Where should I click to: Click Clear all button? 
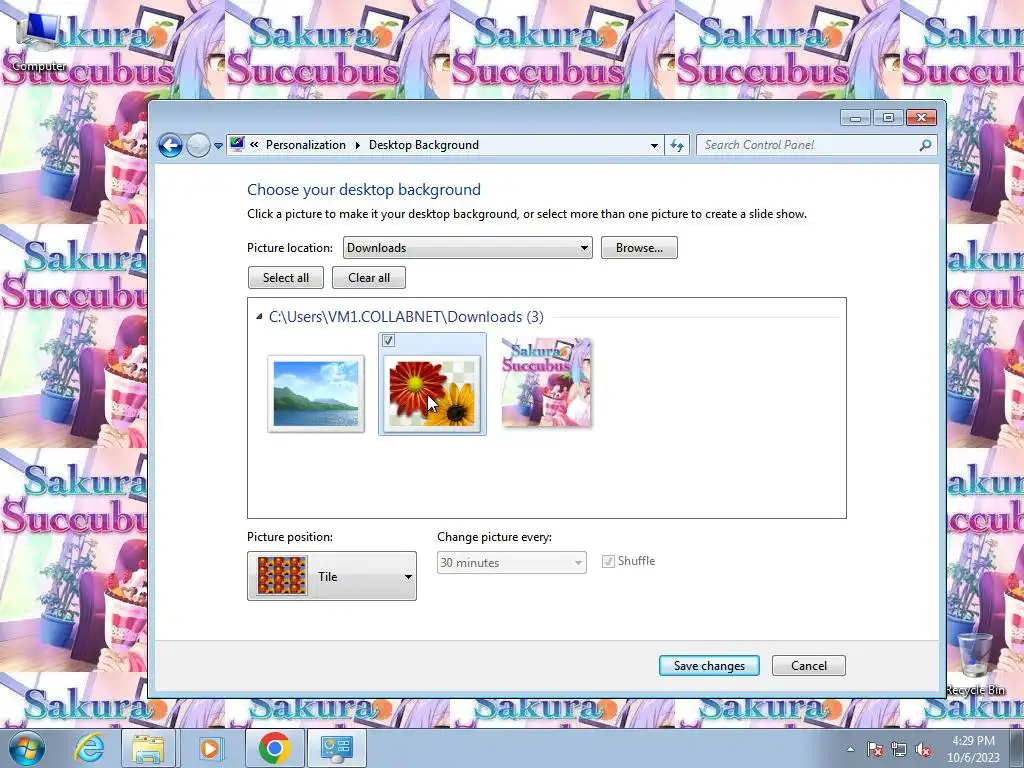click(369, 278)
